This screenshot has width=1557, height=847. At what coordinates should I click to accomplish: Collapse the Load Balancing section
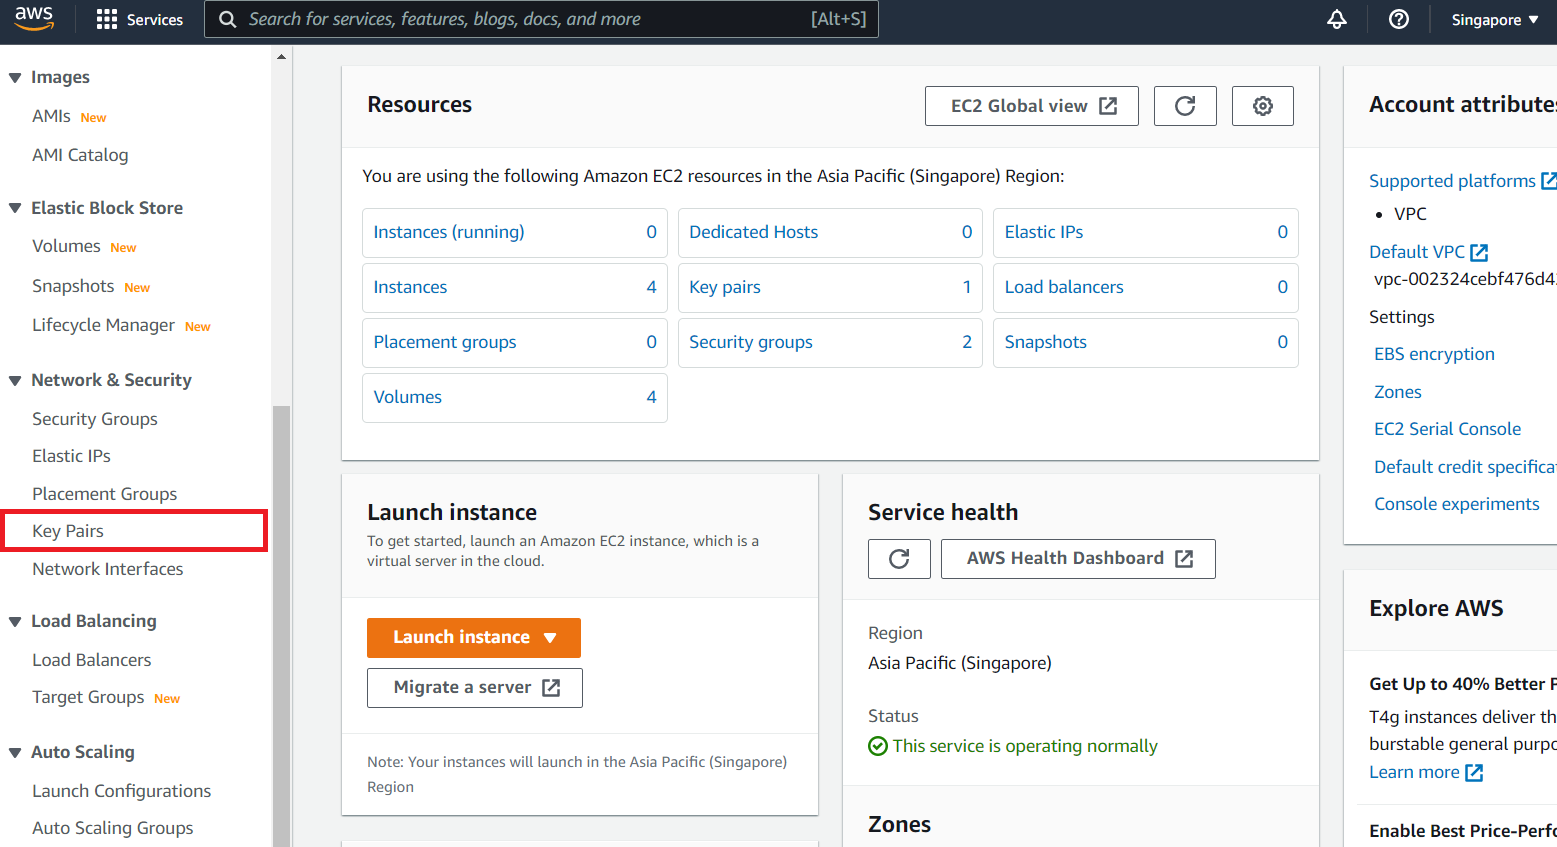click(15, 621)
